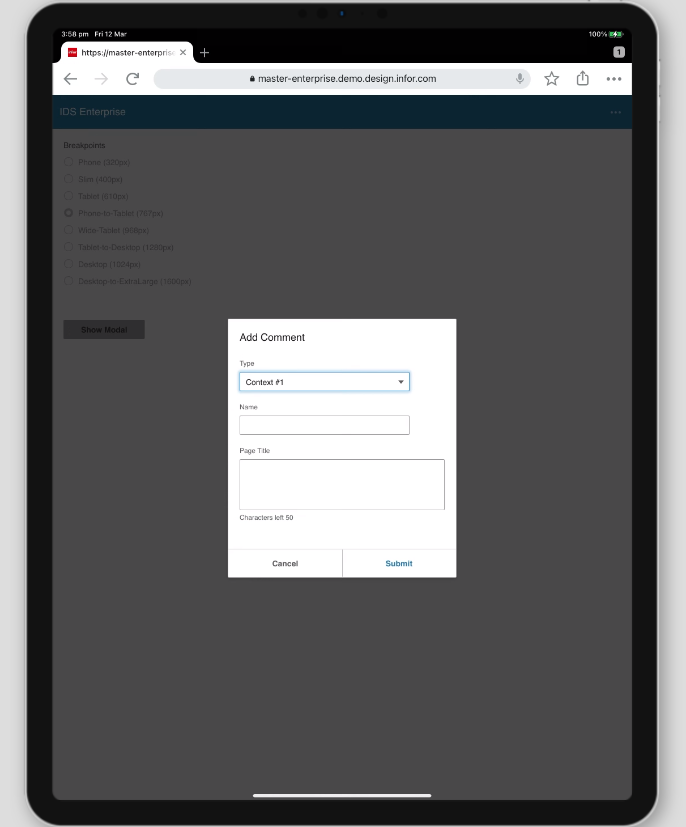Screen dimensions: 686x827
Task: Click the Add Comment dialog title
Action: click(272, 338)
